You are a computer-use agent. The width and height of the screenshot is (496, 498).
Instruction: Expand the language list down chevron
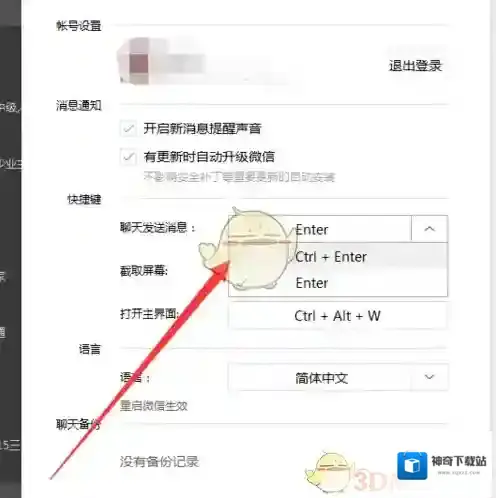429,377
